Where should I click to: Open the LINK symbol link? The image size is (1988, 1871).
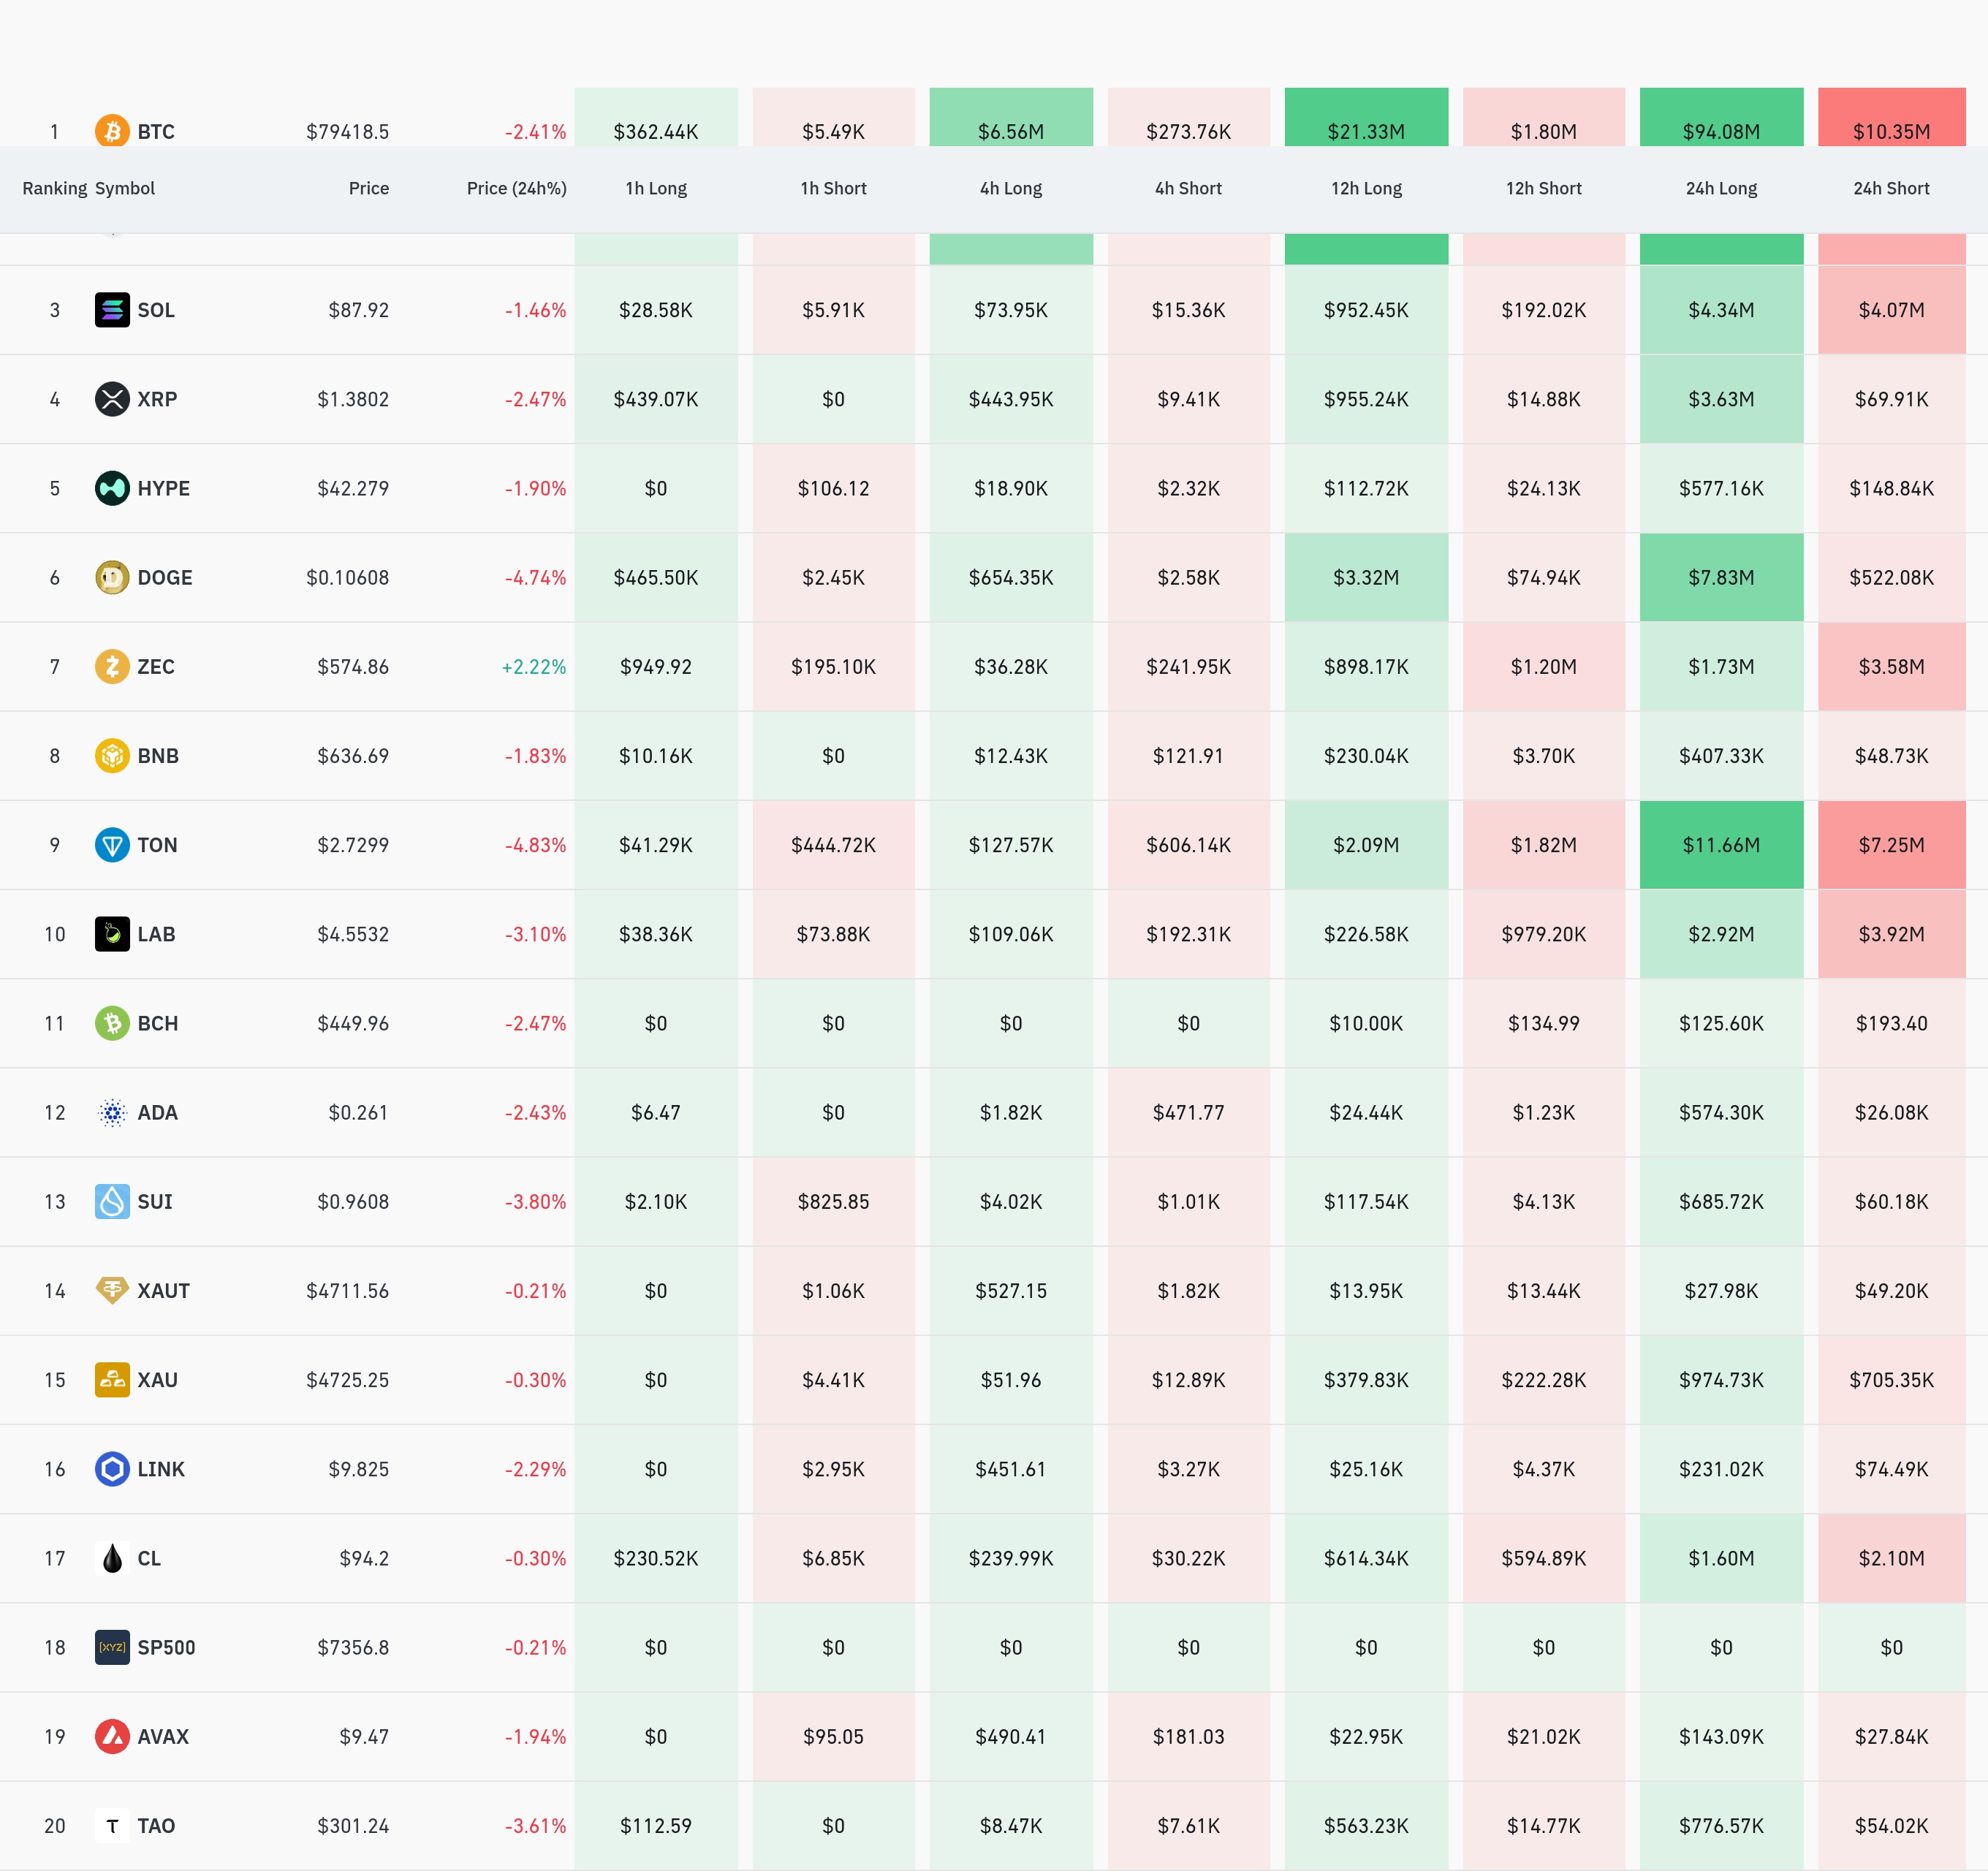[161, 1469]
